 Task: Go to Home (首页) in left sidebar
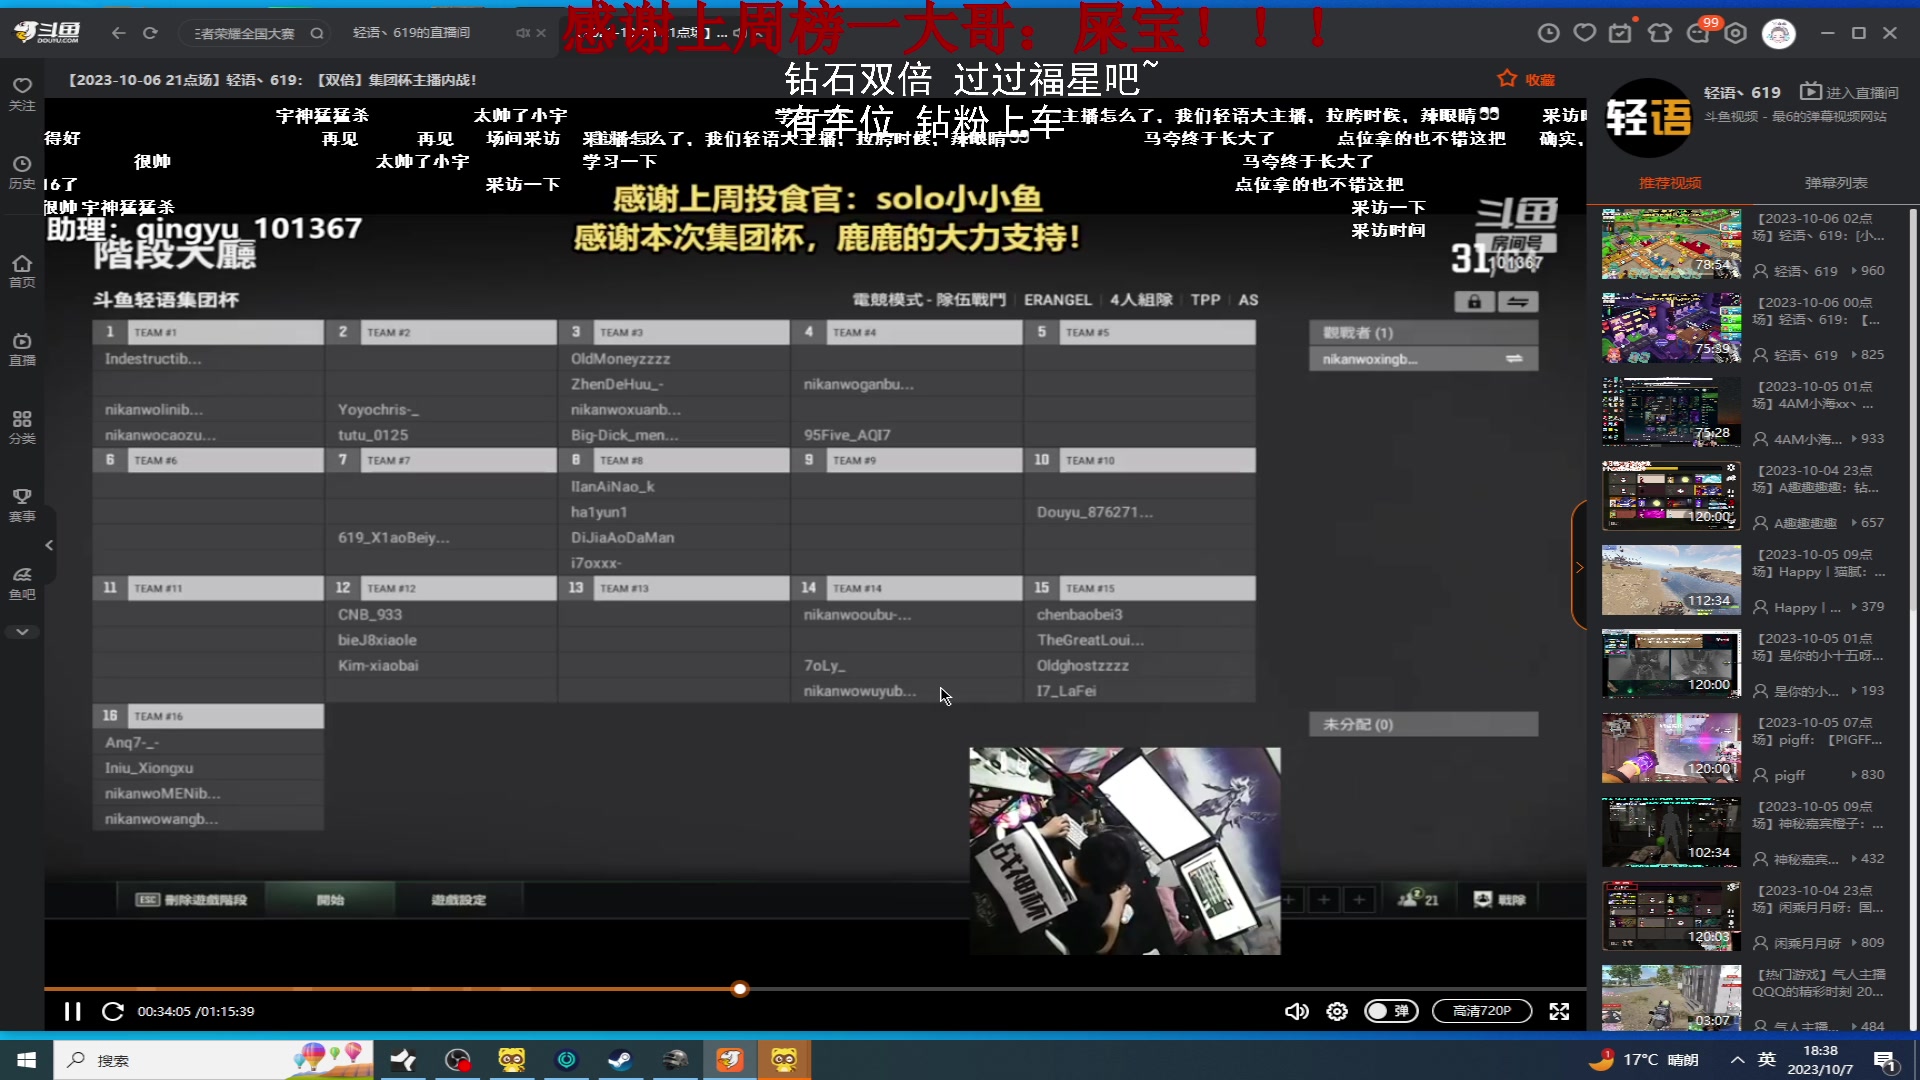coord(22,271)
